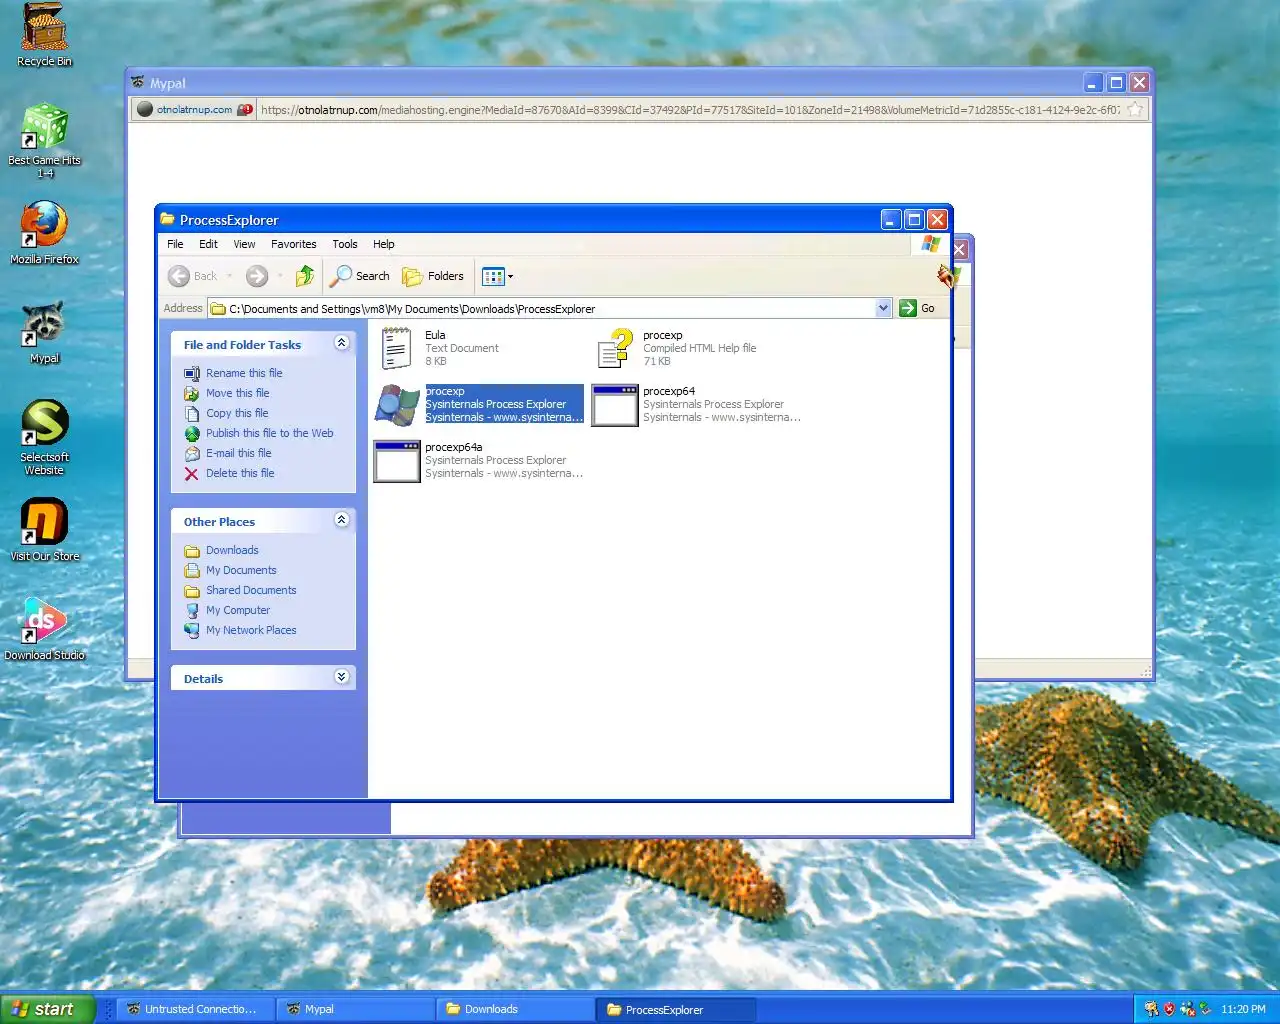Screen dimensions: 1280x1024
Task: Open Shared Documents in Other Places
Action: pos(251,590)
